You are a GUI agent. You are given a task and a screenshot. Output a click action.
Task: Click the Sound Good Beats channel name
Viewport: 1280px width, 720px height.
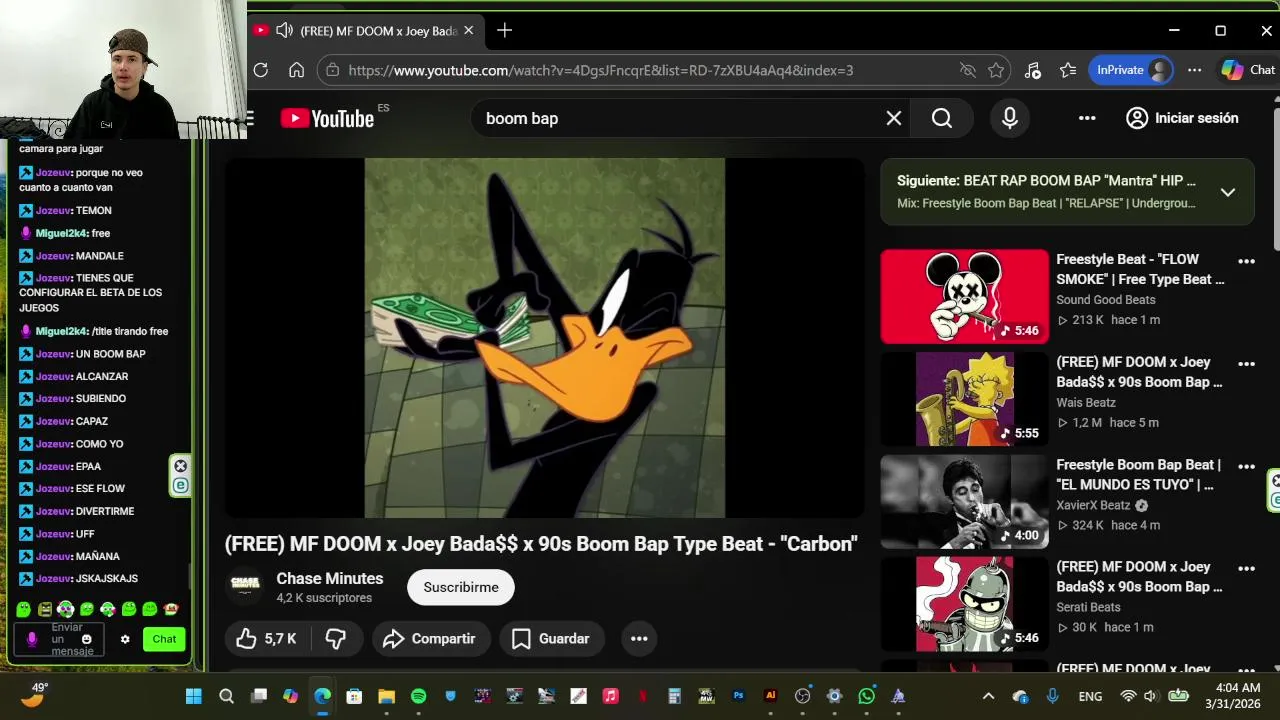pyautogui.click(x=1106, y=299)
